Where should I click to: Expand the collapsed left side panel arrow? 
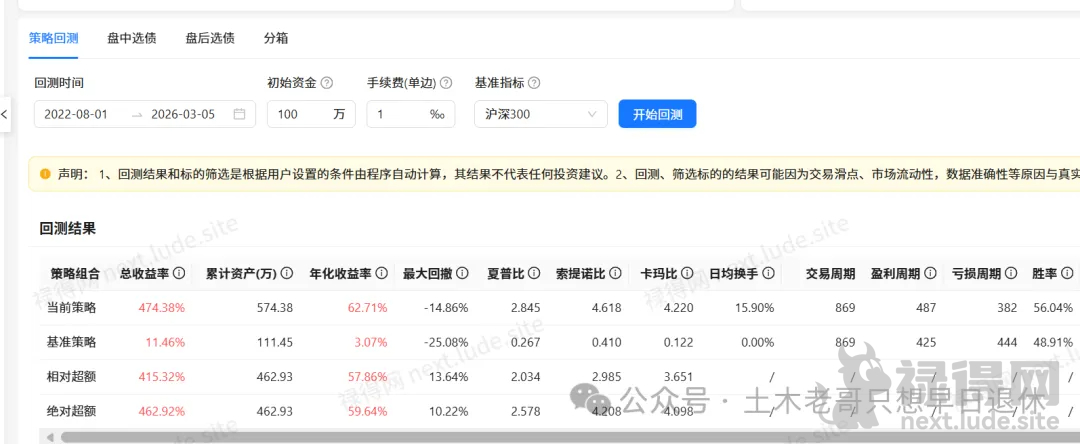pyautogui.click(x=5, y=114)
